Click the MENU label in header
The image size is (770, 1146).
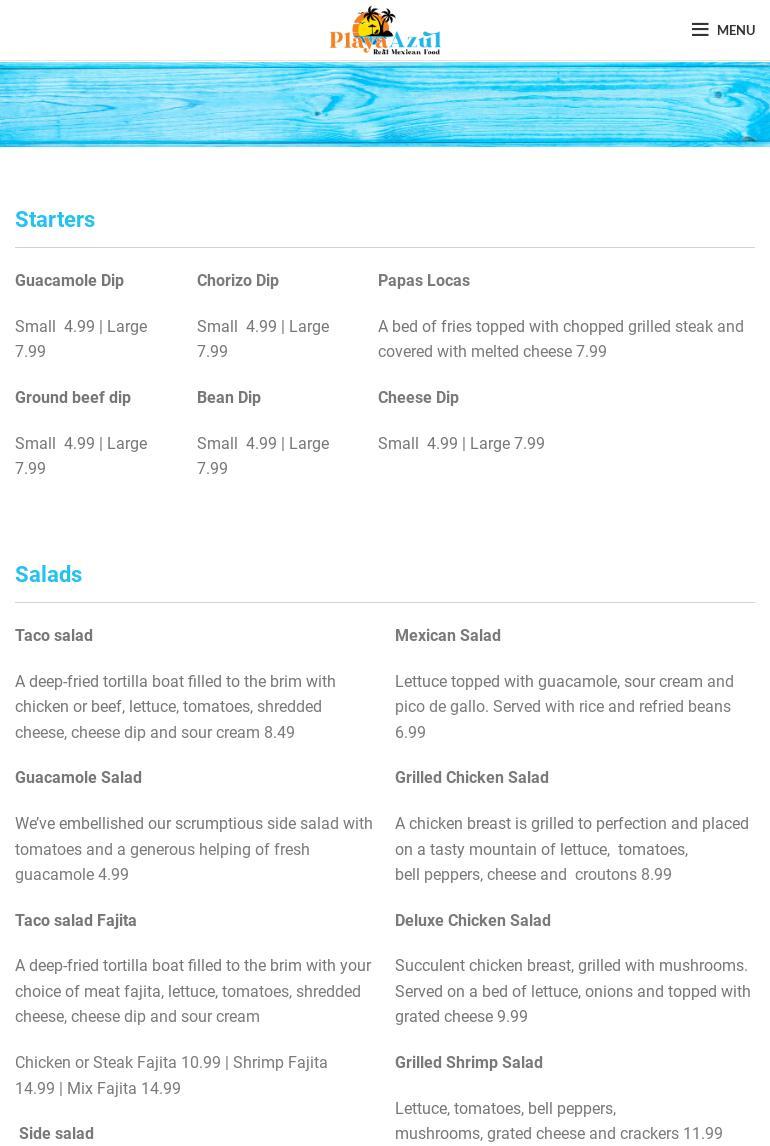pyautogui.click(x=736, y=30)
